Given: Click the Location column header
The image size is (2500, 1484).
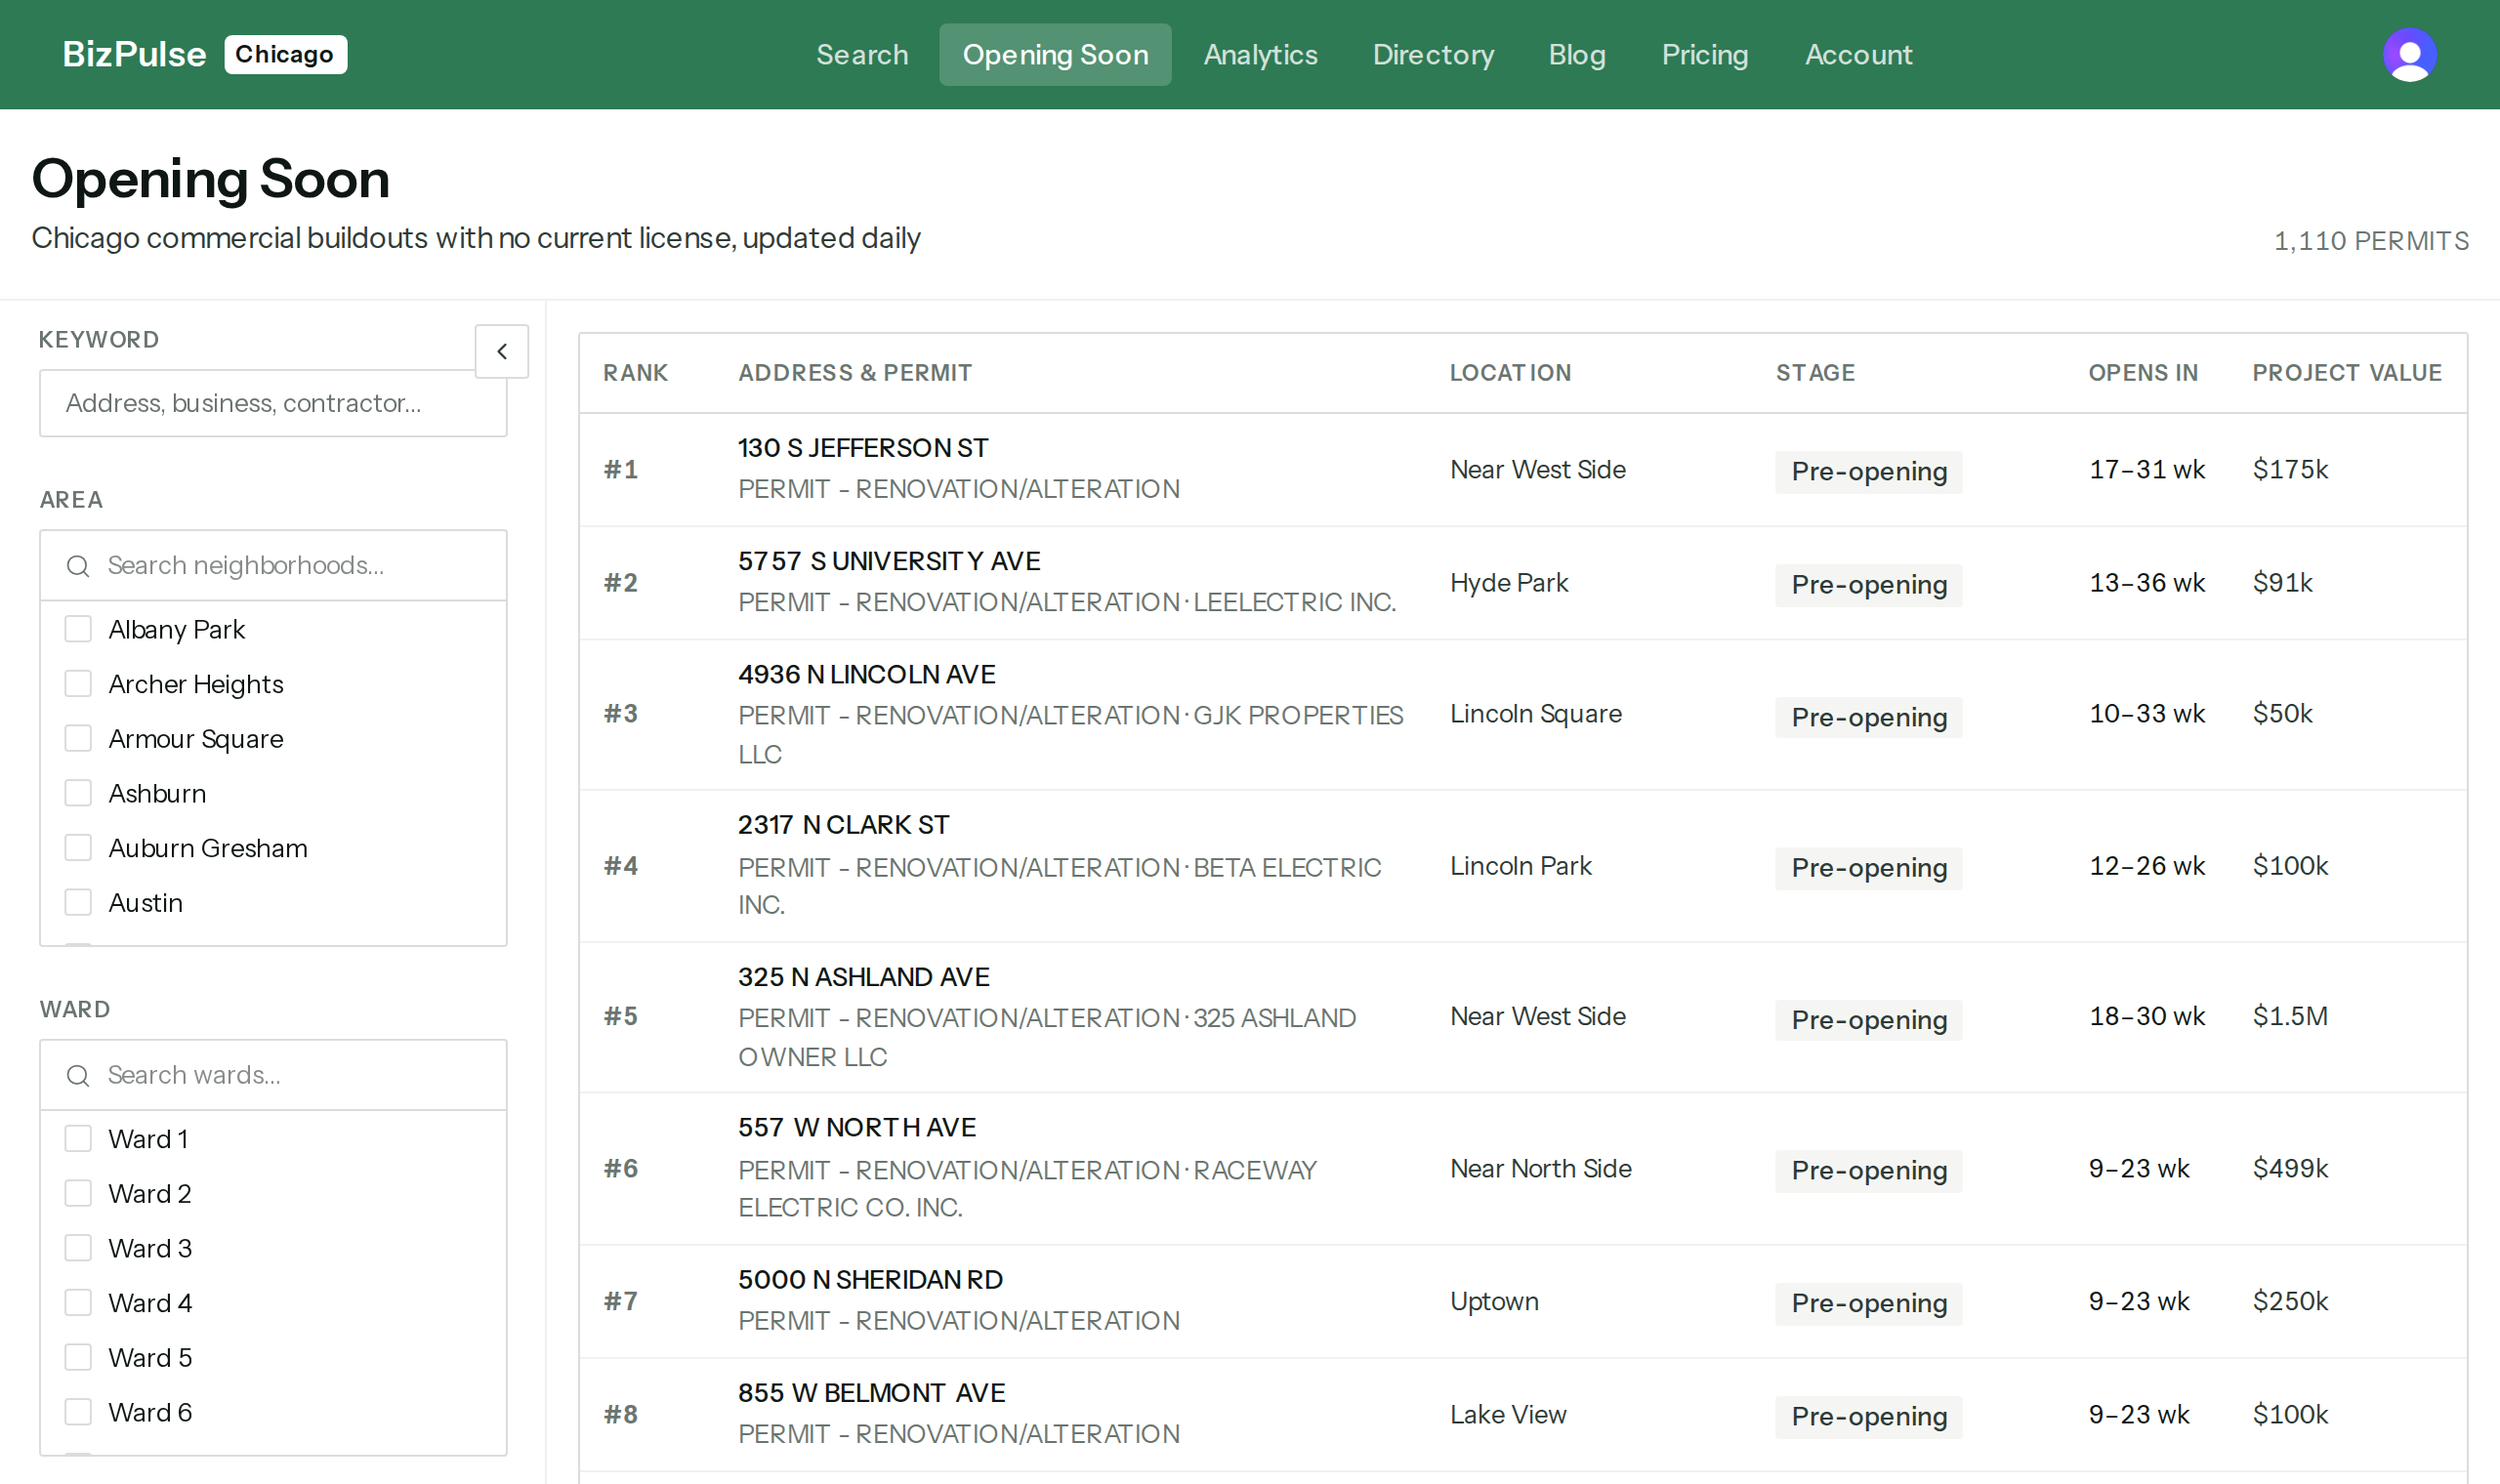Looking at the screenshot, I should point(1510,373).
